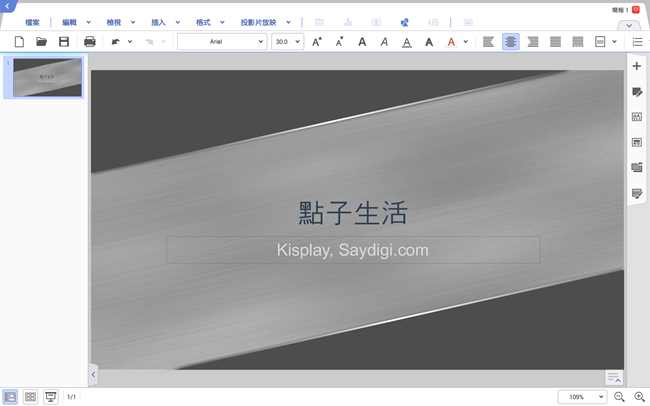Click the Kisplay, Saydigi.com subtitle box
650x406 pixels.
353,250
